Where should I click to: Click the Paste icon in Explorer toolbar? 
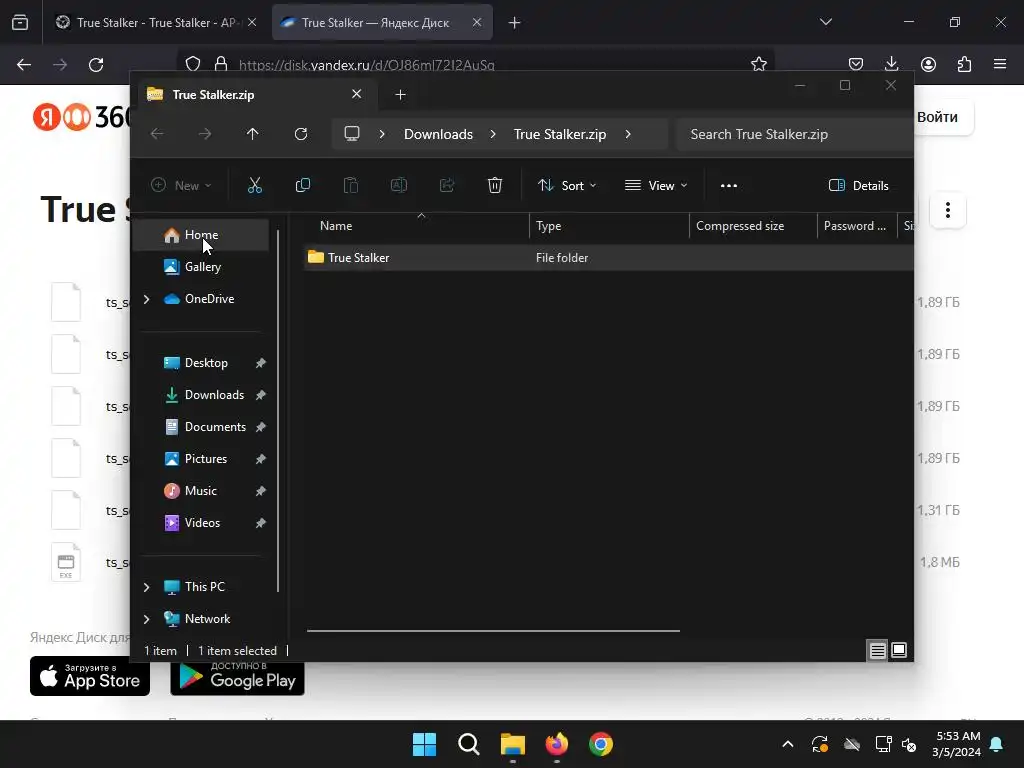point(351,185)
